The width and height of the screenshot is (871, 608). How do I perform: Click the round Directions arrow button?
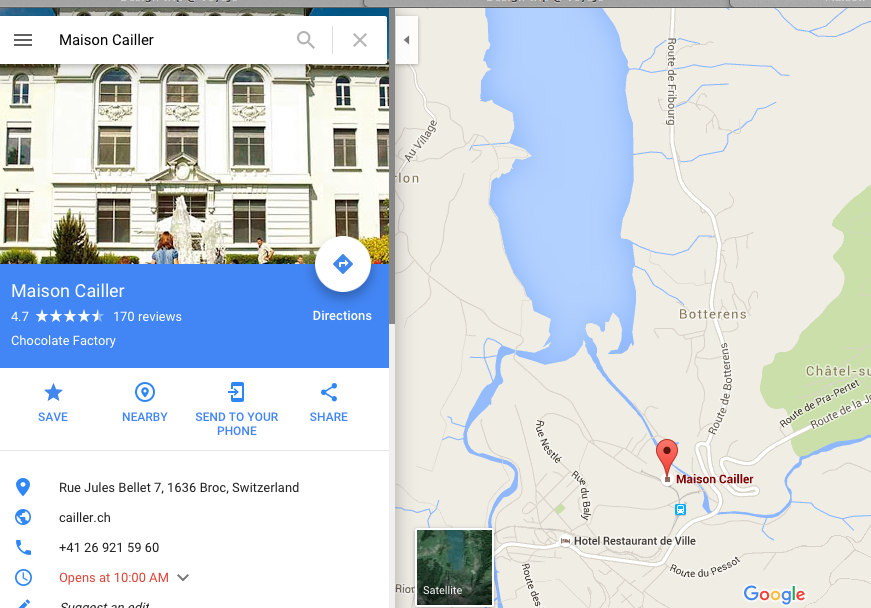point(343,264)
